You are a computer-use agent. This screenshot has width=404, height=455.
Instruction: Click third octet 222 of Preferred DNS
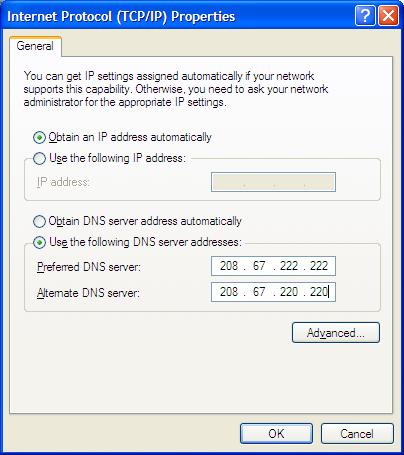[289, 266]
